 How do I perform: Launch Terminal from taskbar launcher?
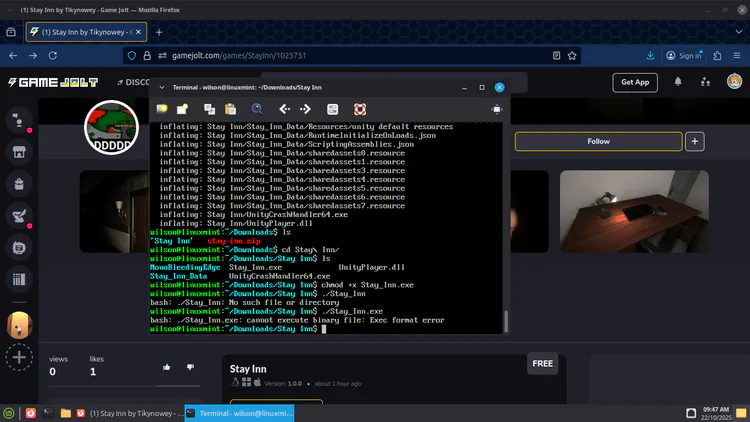pos(48,413)
